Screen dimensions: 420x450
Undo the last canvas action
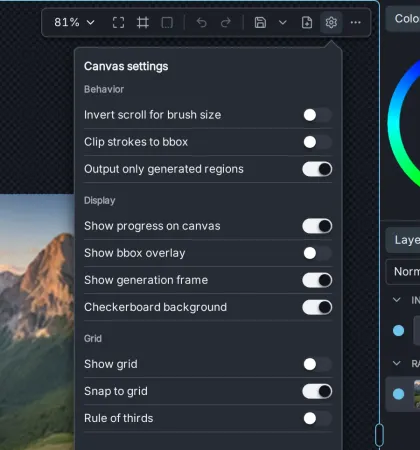202,23
